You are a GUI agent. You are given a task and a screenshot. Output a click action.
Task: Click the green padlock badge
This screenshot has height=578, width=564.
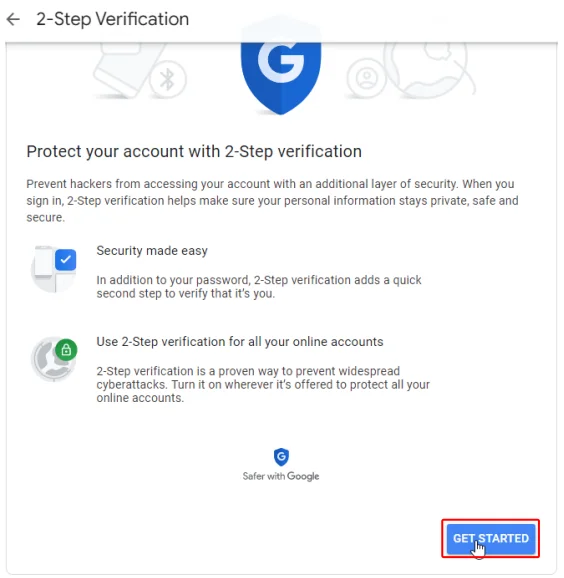tap(66, 349)
